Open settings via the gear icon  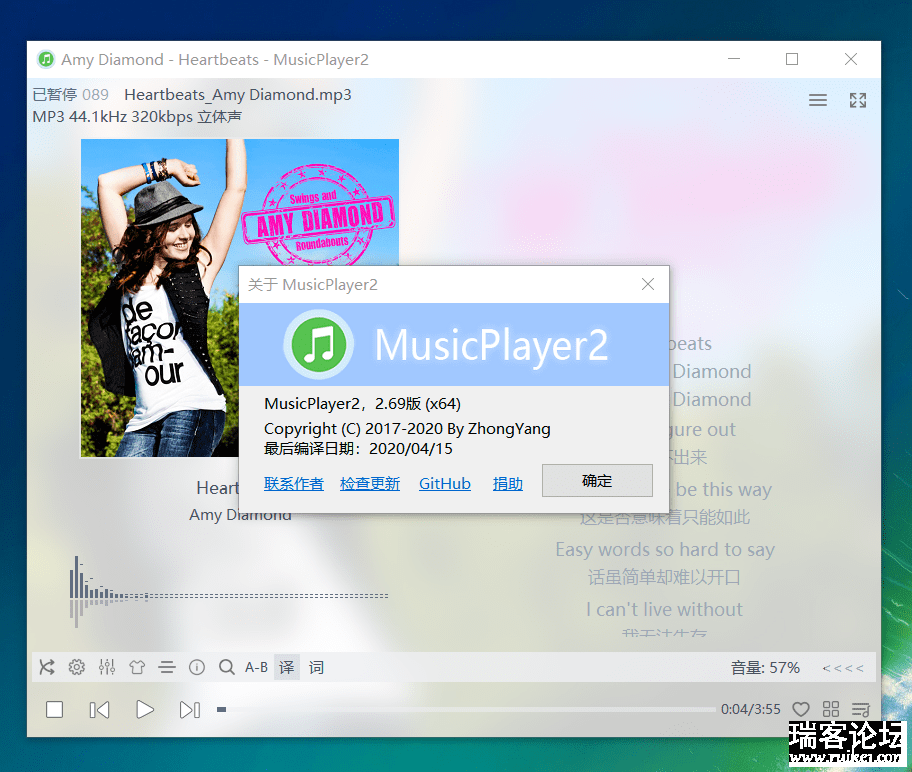tap(77, 667)
